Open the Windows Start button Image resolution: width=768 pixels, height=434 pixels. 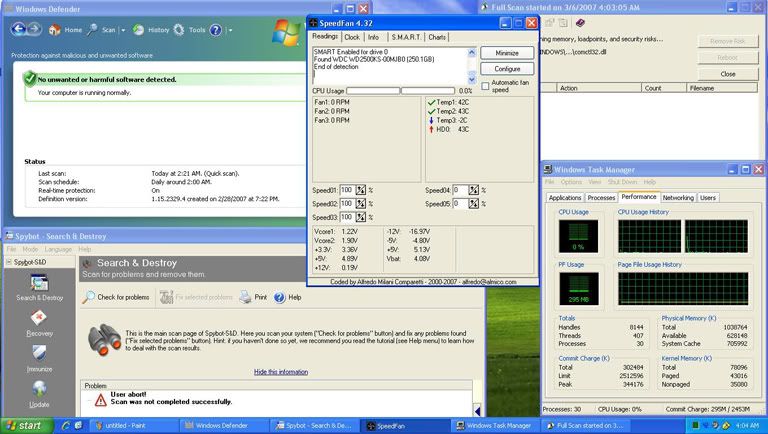pyautogui.click(x=24, y=425)
